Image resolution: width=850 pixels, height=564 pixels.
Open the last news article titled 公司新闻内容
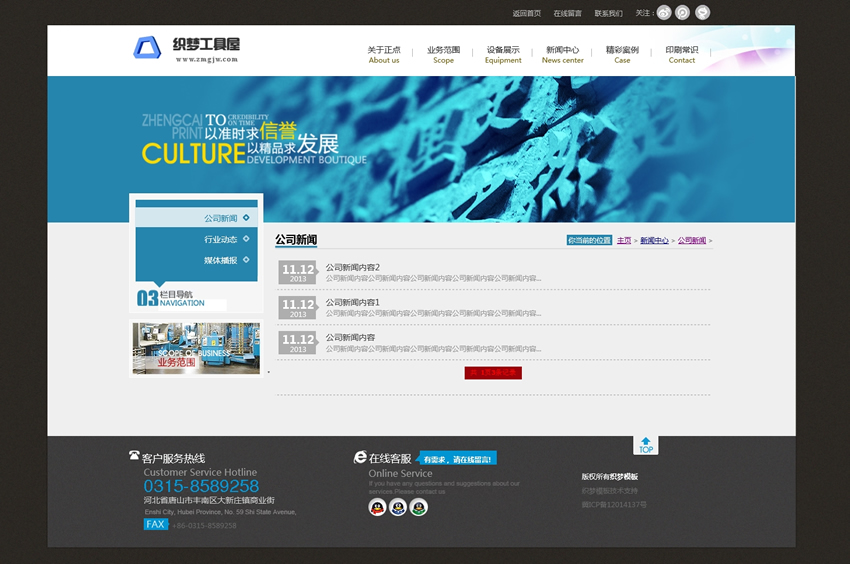click(x=350, y=337)
